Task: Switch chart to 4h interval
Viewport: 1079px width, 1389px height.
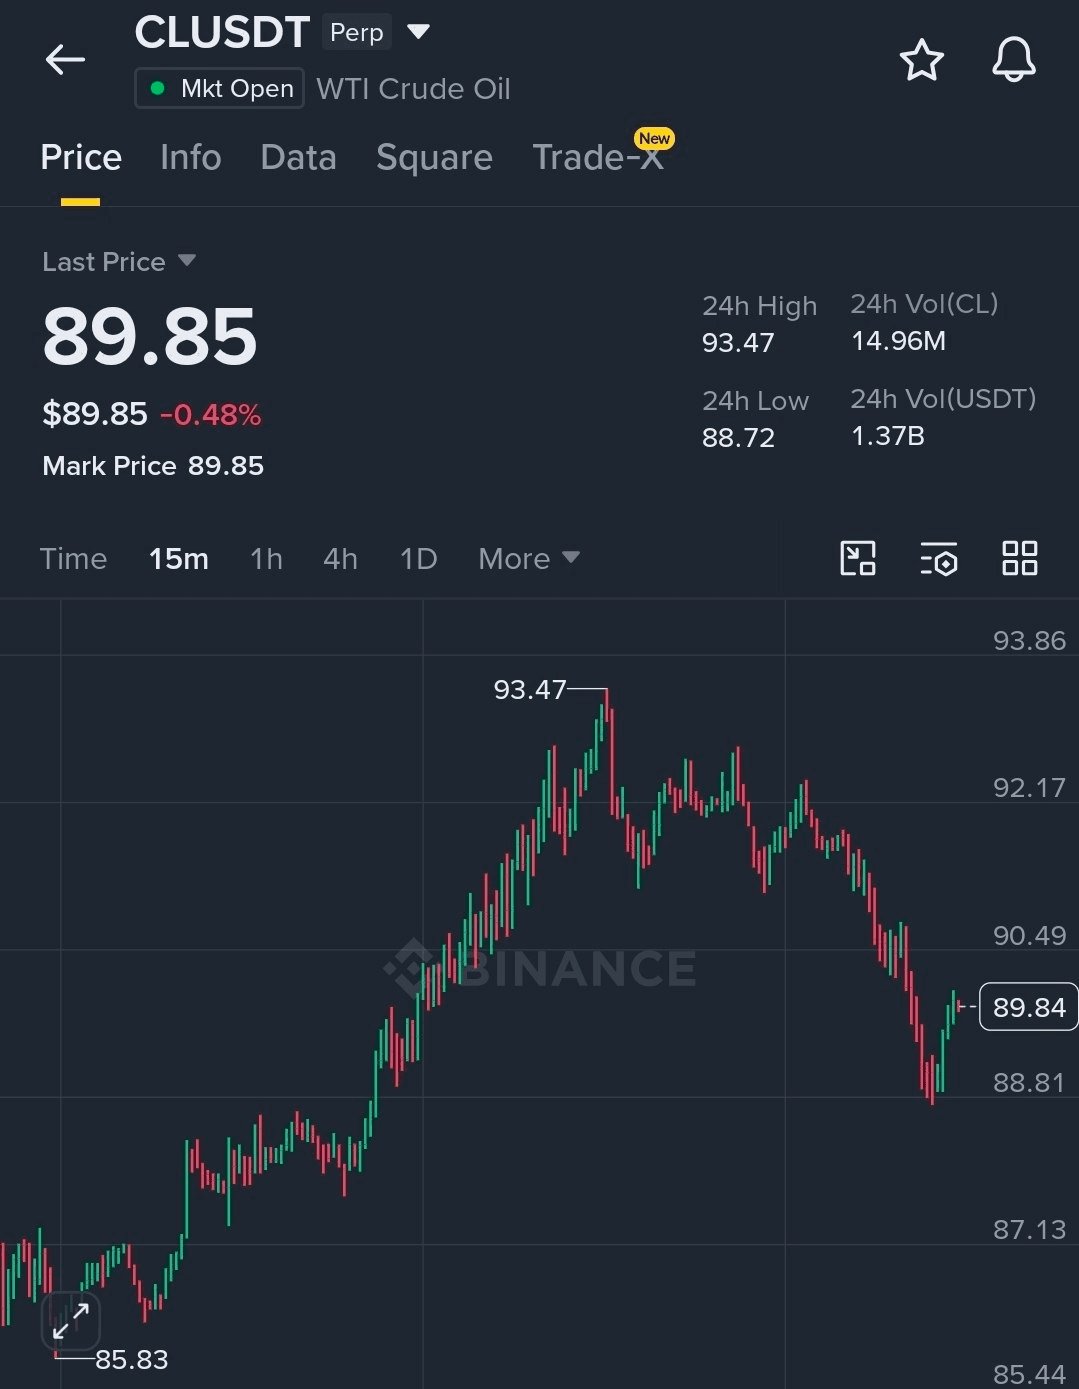Action: pos(340,559)
